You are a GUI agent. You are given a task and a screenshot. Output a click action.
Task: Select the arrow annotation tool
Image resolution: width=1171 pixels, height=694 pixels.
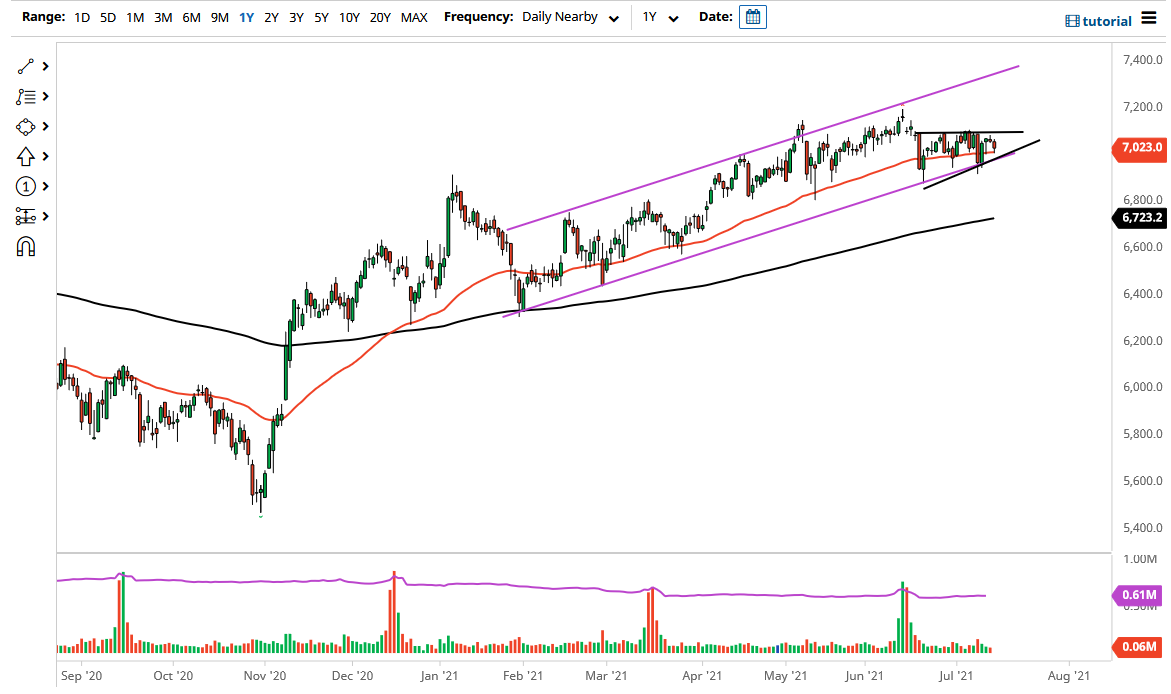click(x=27, y=156)
